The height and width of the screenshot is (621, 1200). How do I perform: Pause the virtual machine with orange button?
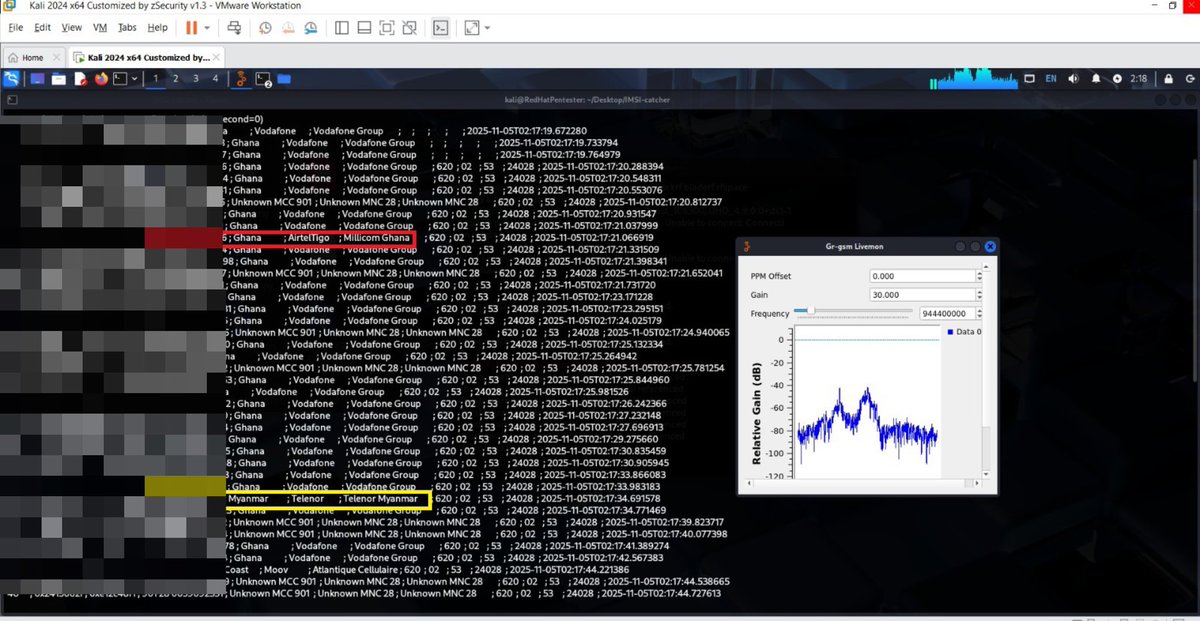192,27
